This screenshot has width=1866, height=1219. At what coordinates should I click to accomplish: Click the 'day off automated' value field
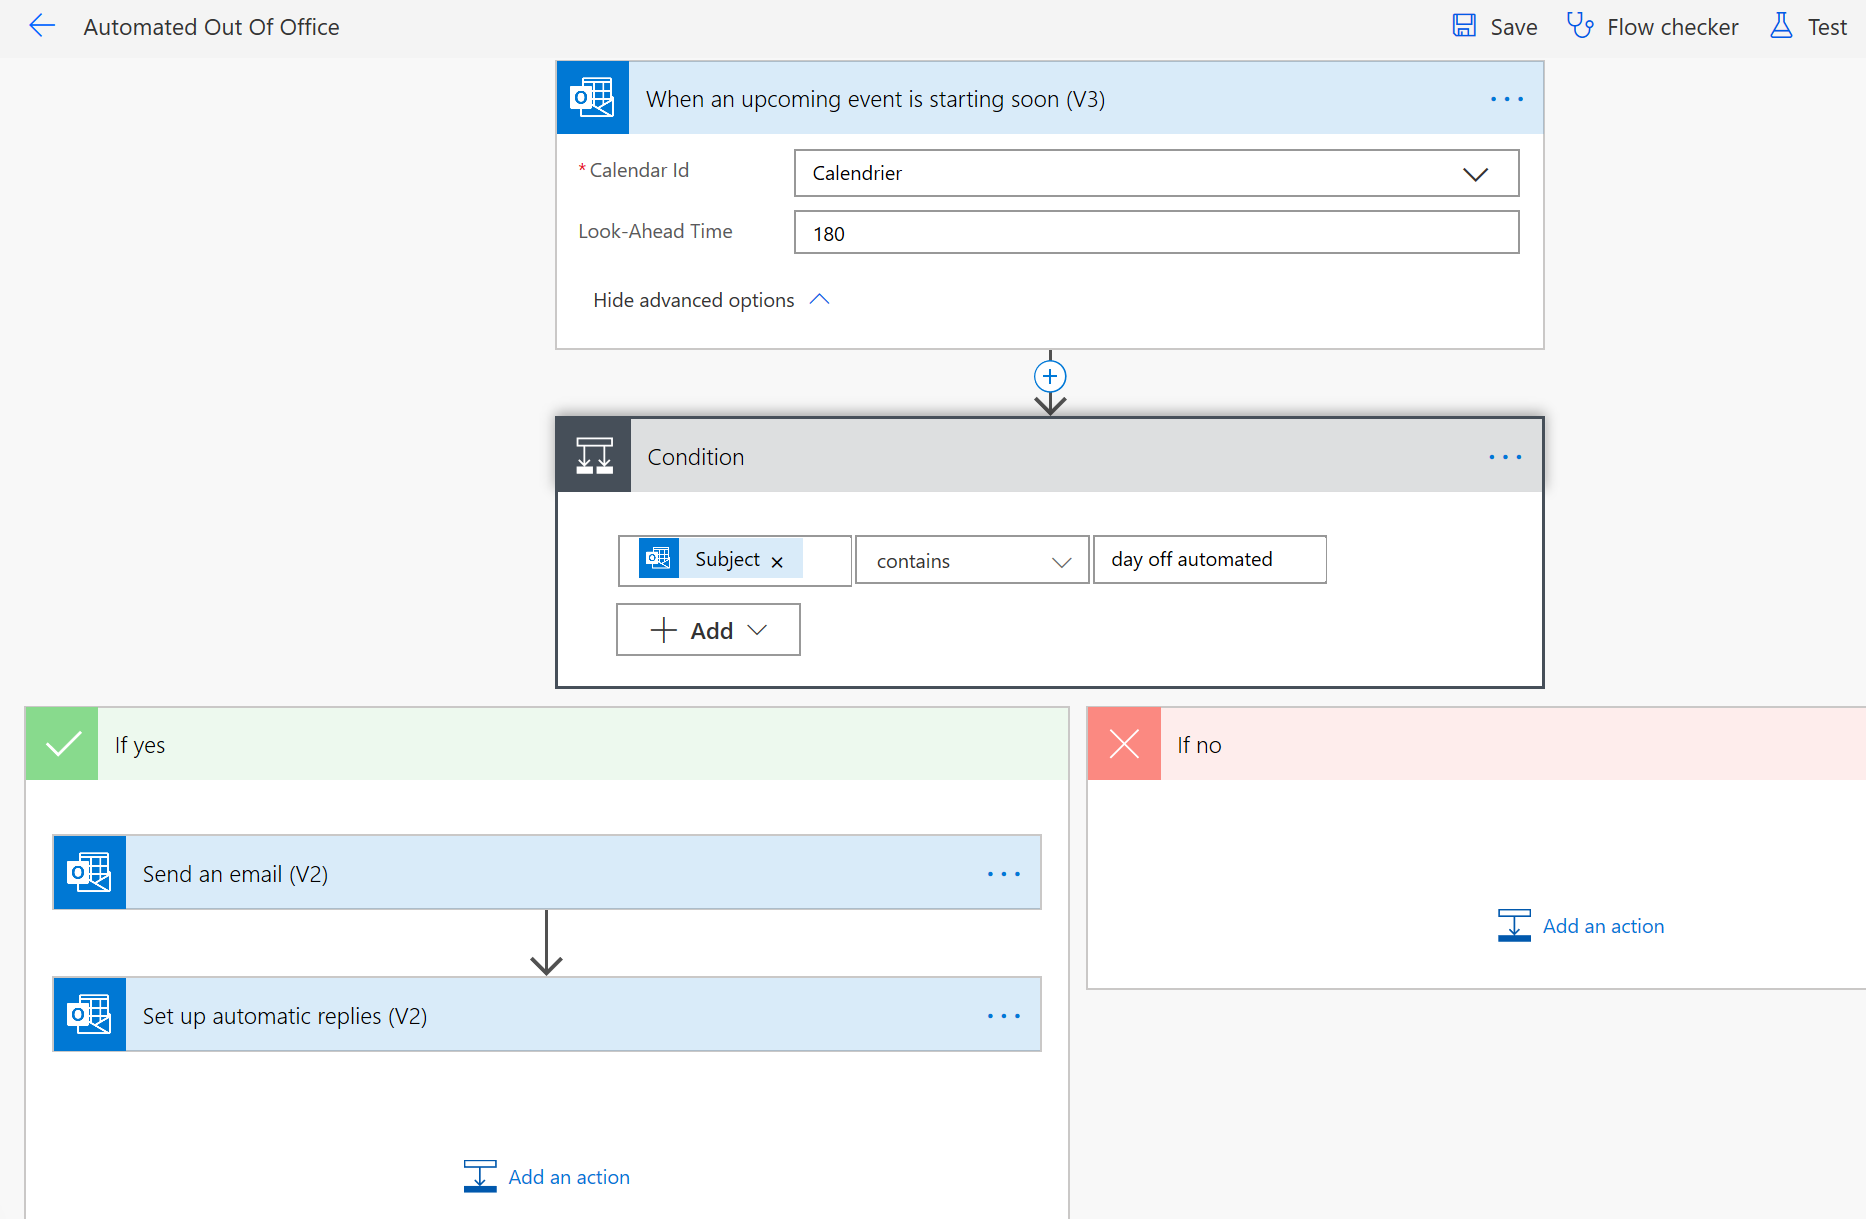1209,560
